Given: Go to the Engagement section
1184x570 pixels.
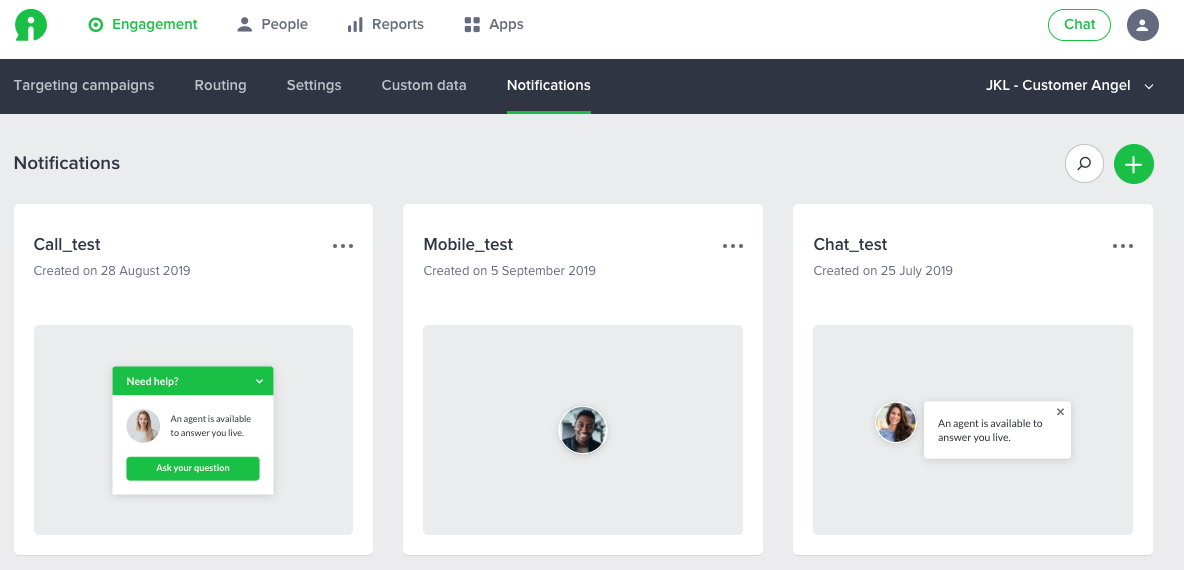Looking at the screenshot, I should point(143,24).
